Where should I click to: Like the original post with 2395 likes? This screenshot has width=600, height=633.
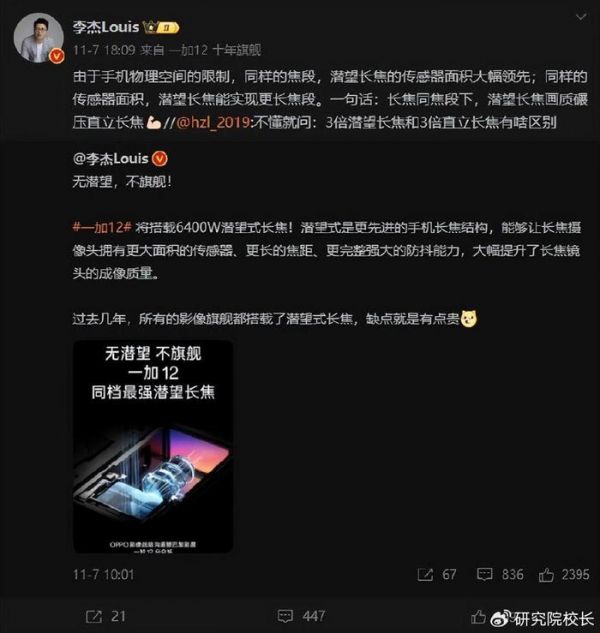click(546, 574)
